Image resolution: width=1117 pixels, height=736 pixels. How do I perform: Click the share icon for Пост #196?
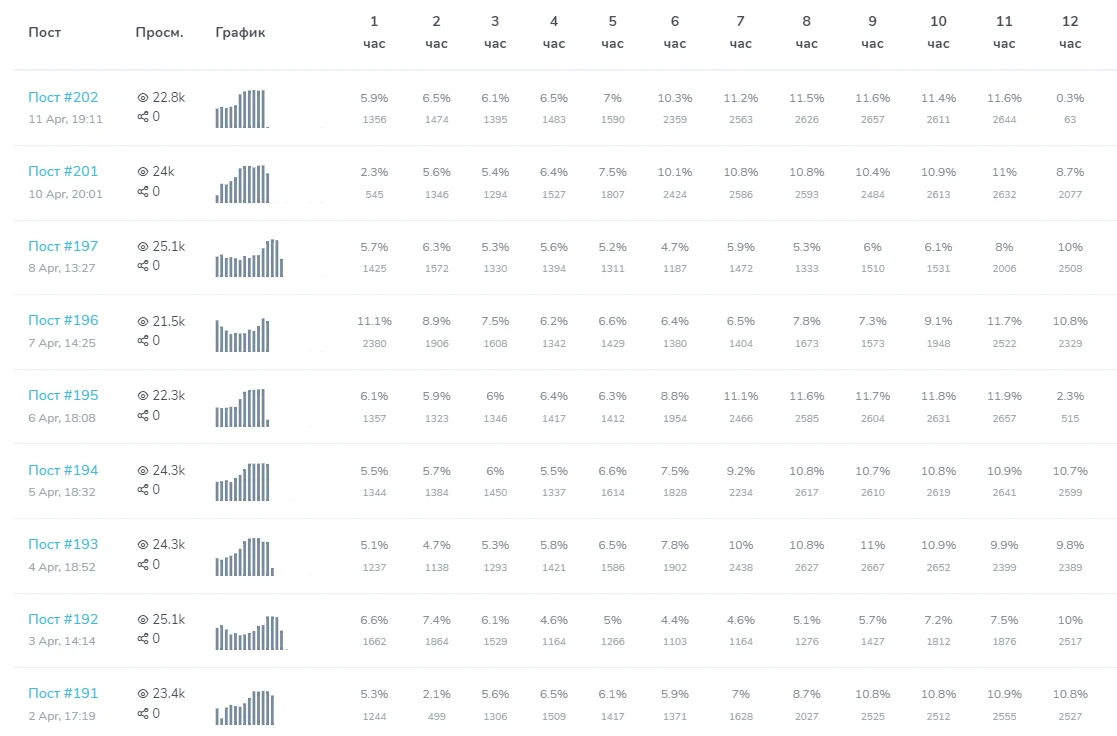point(142,341)
